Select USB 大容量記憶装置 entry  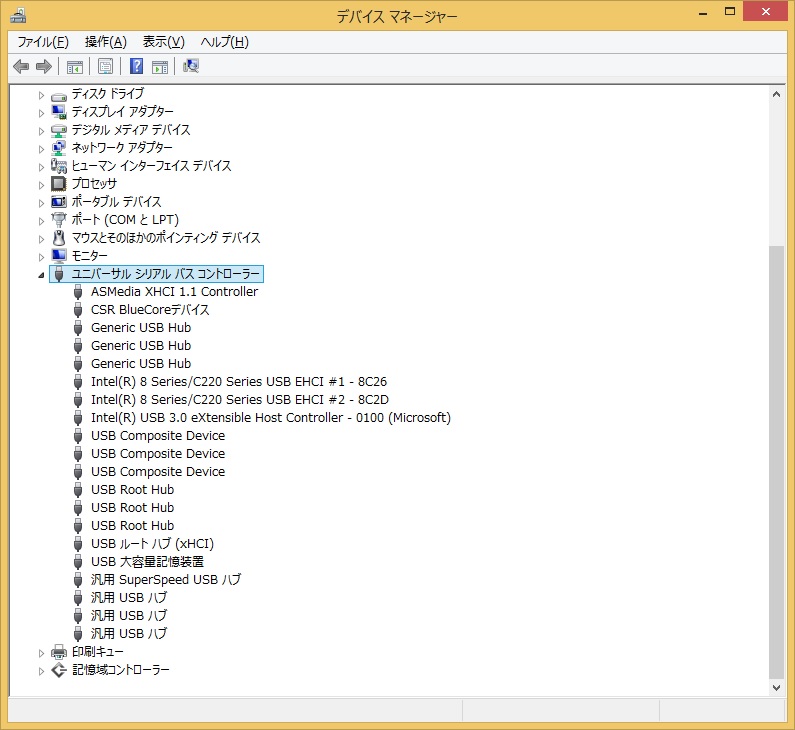point(148,562)
